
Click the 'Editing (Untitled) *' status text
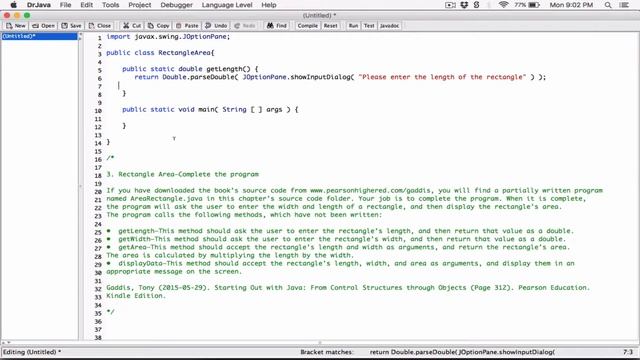click(x=32, y=352)
